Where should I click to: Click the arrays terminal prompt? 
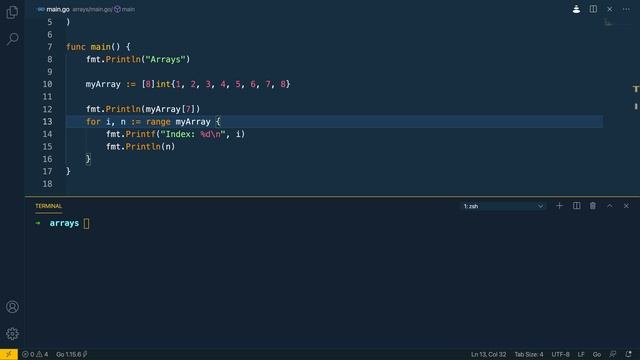click(x=64, y=223)
